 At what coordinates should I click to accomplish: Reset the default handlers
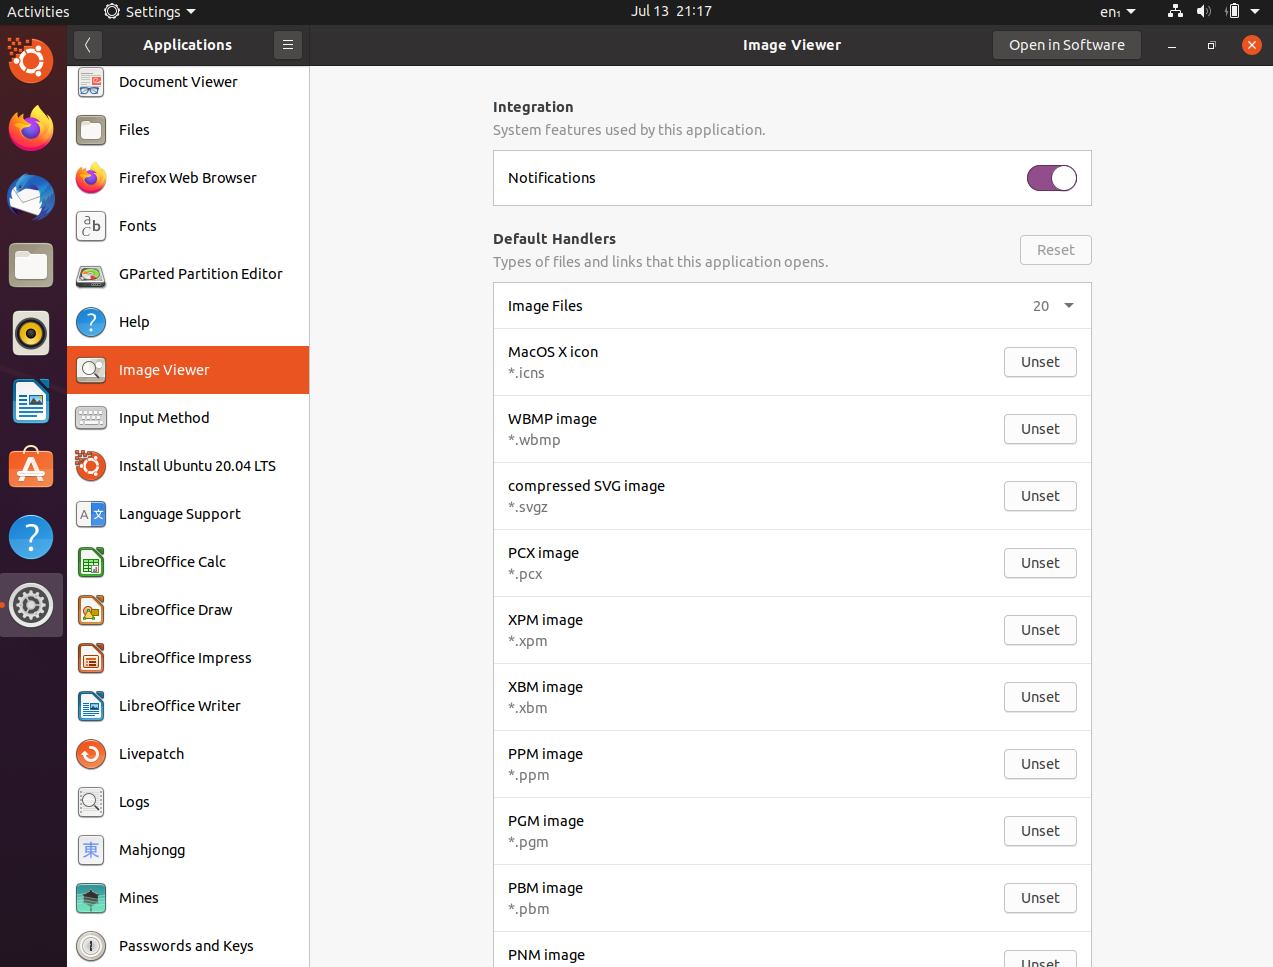pyautogui.click(x=1056, y=250)
